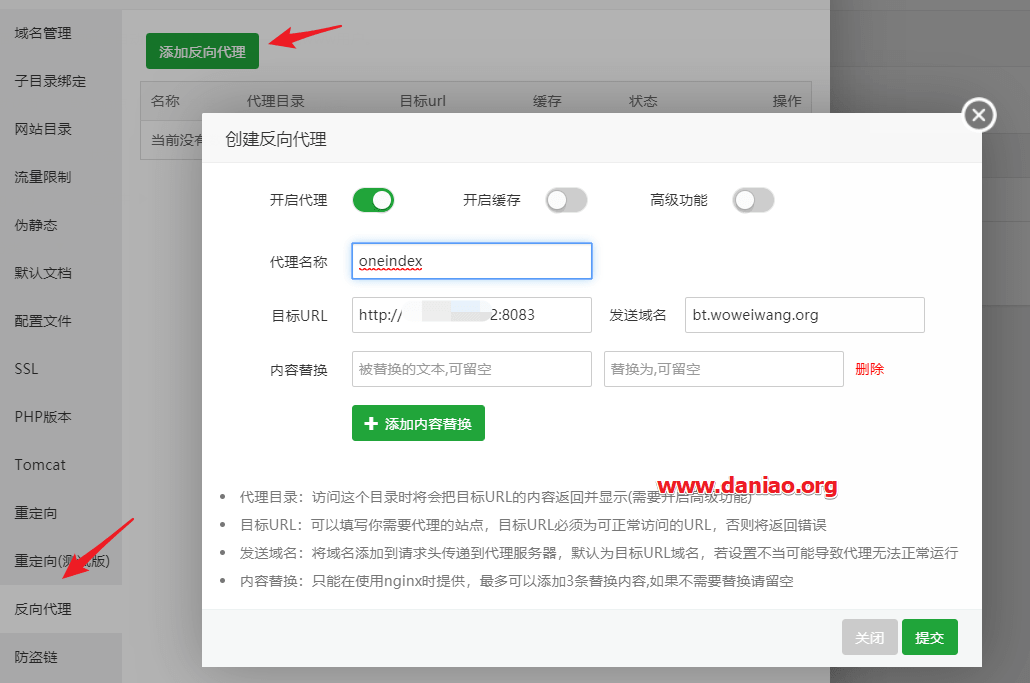Click the 添加反向代理 button
This screenshot has width=1030, height=683.
pos(202,51)
